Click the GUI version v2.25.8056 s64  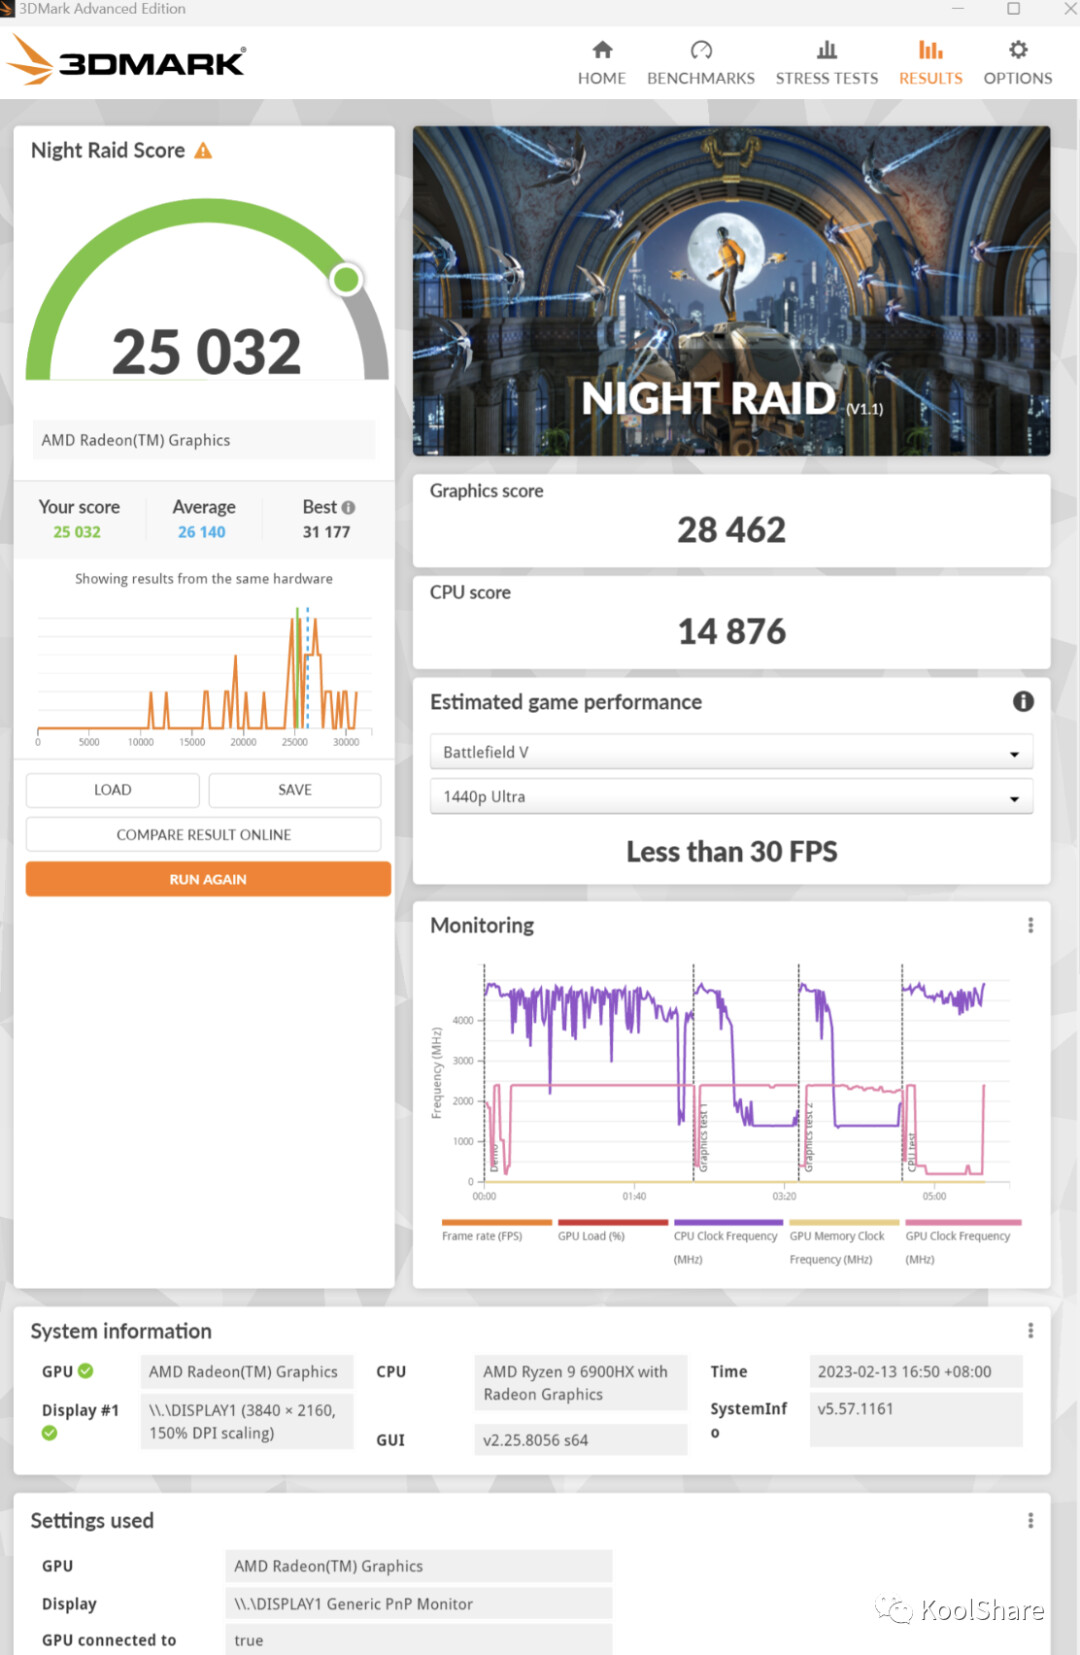coord(581,1440)
